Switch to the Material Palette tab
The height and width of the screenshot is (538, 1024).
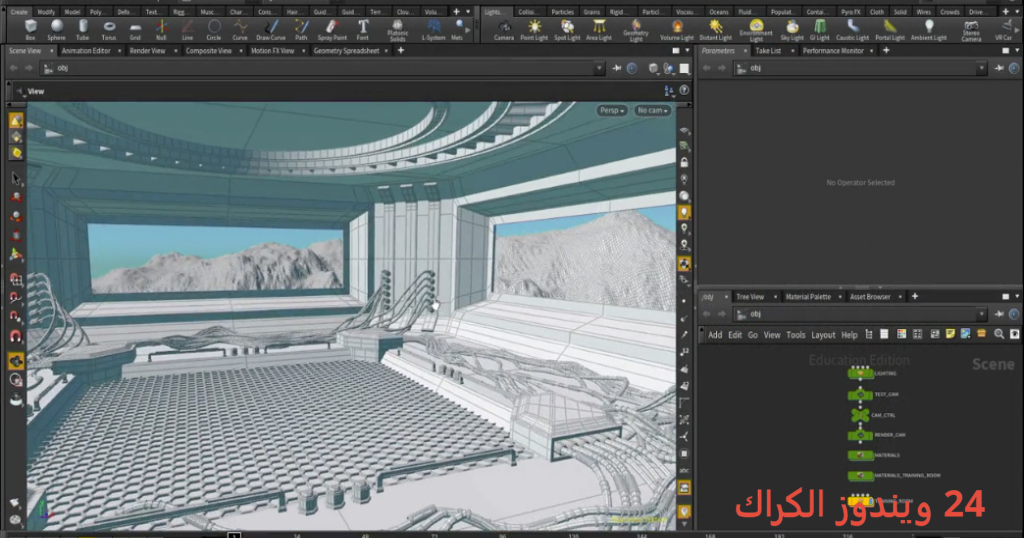(x=808, y=296)
